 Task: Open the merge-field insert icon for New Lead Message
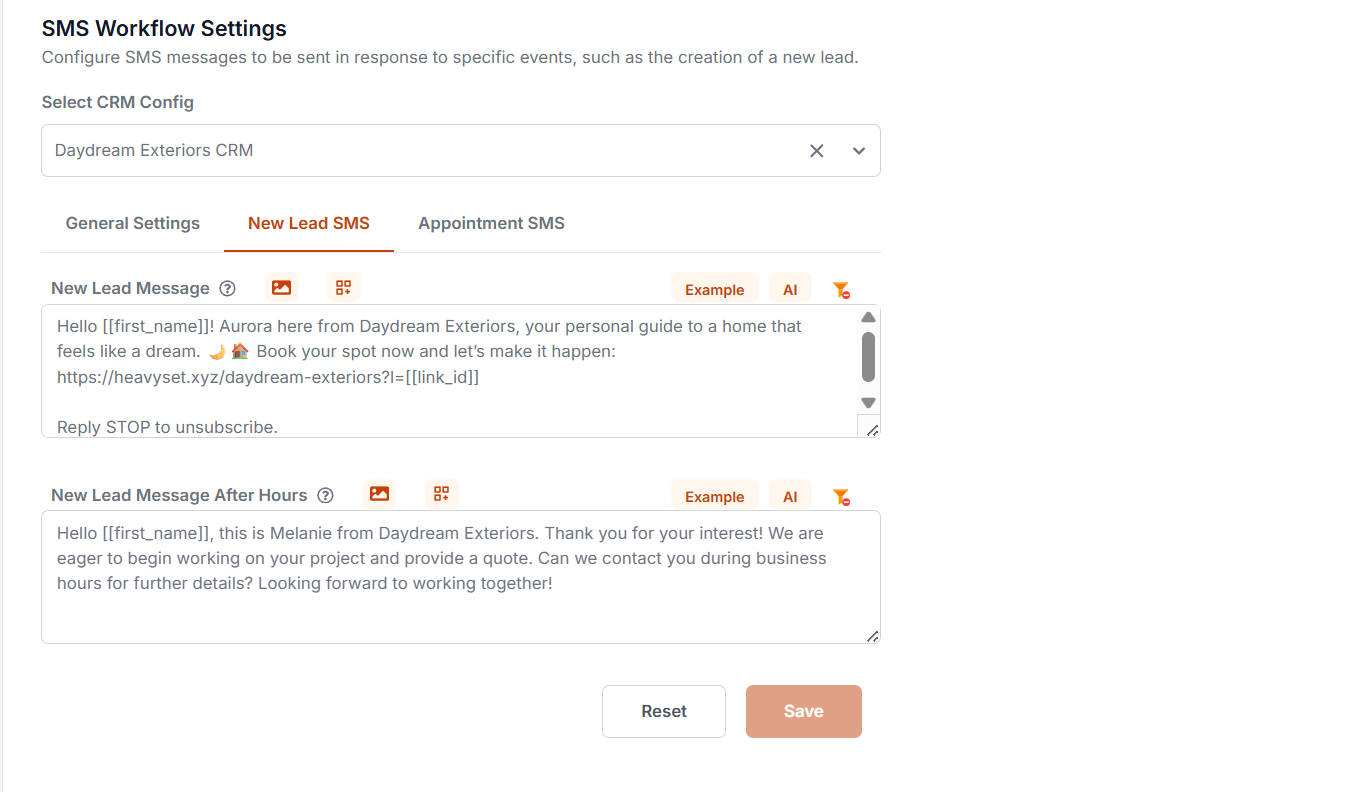click(x=343, y=287)
